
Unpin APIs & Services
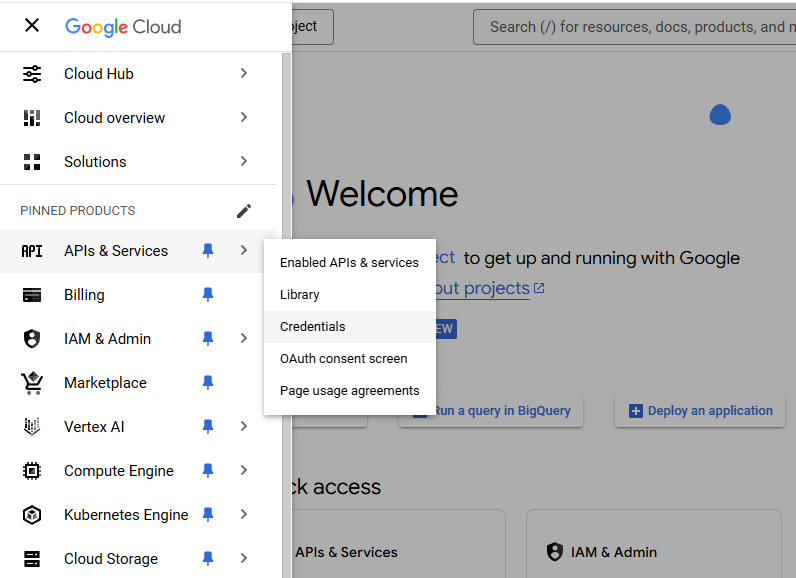click(x=208, y=251)
